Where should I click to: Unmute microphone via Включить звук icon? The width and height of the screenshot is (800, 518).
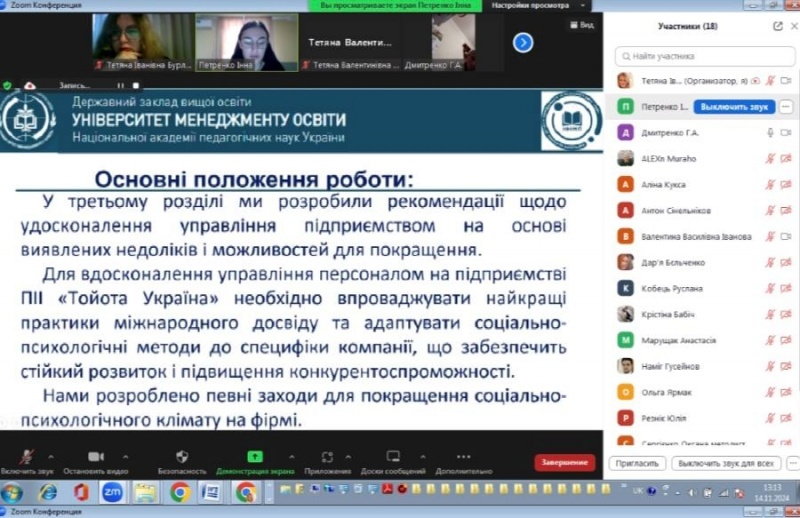27,456
